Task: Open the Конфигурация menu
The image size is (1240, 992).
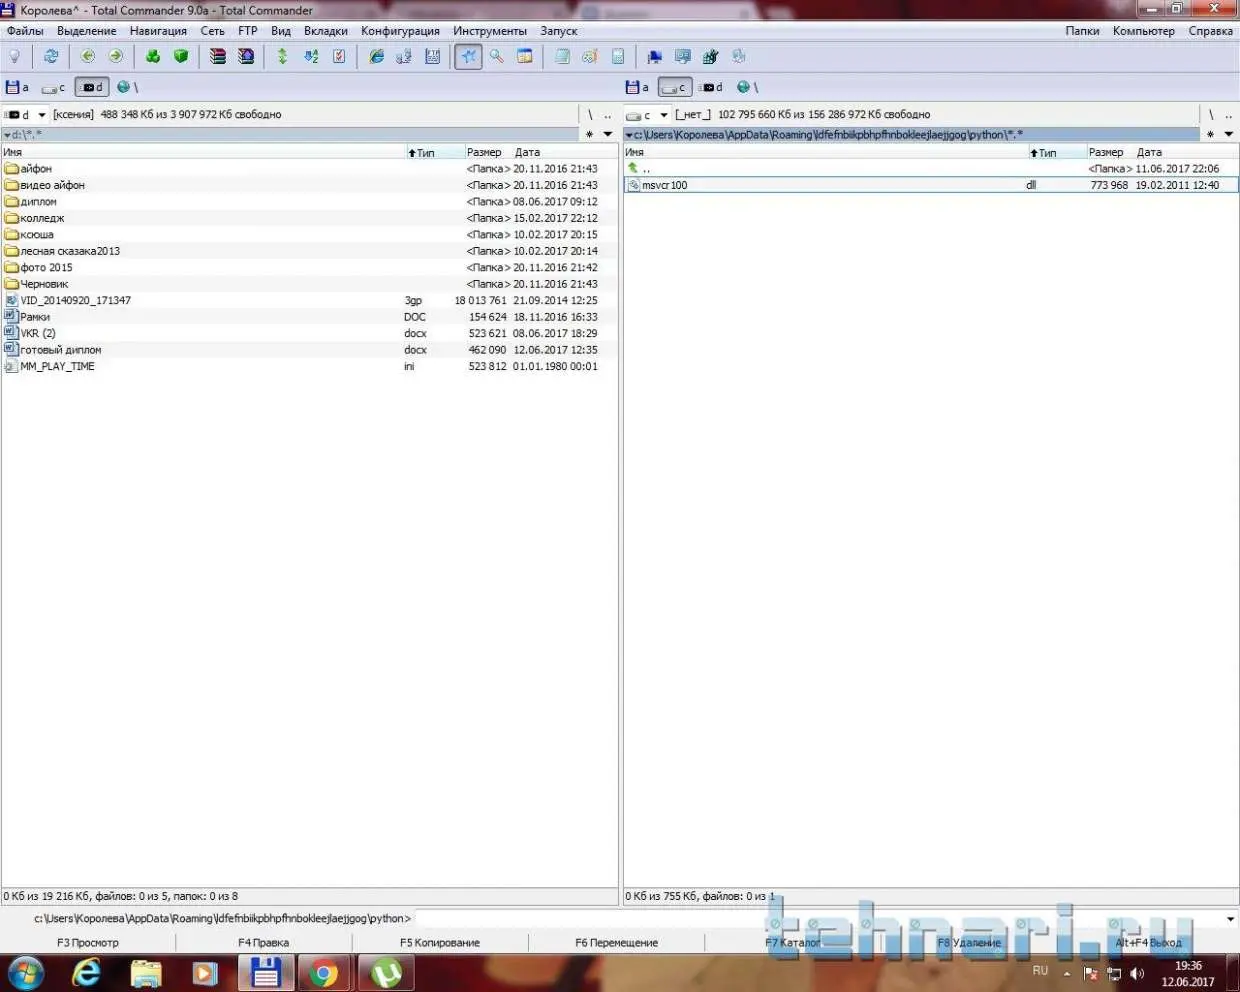Action: 400,31
